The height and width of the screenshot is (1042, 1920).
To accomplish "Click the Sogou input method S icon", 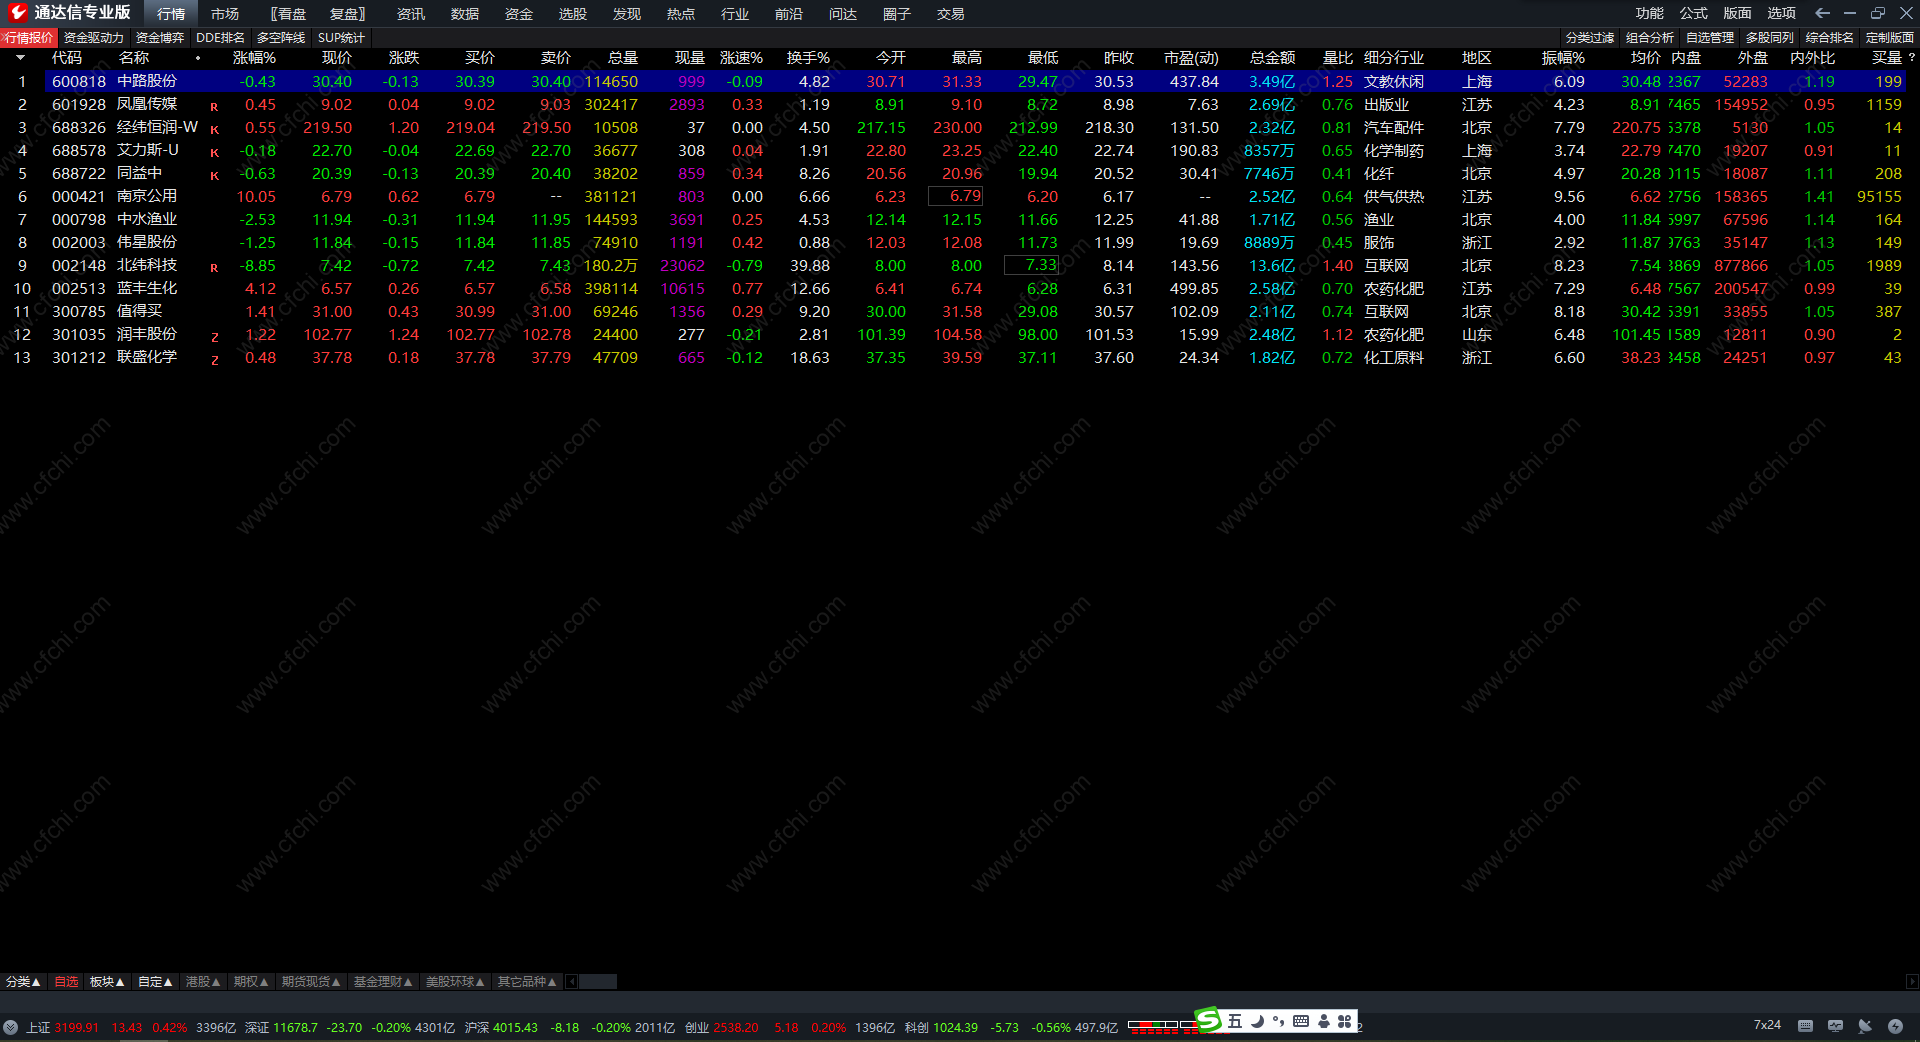I will (x=1209, y=1020).
